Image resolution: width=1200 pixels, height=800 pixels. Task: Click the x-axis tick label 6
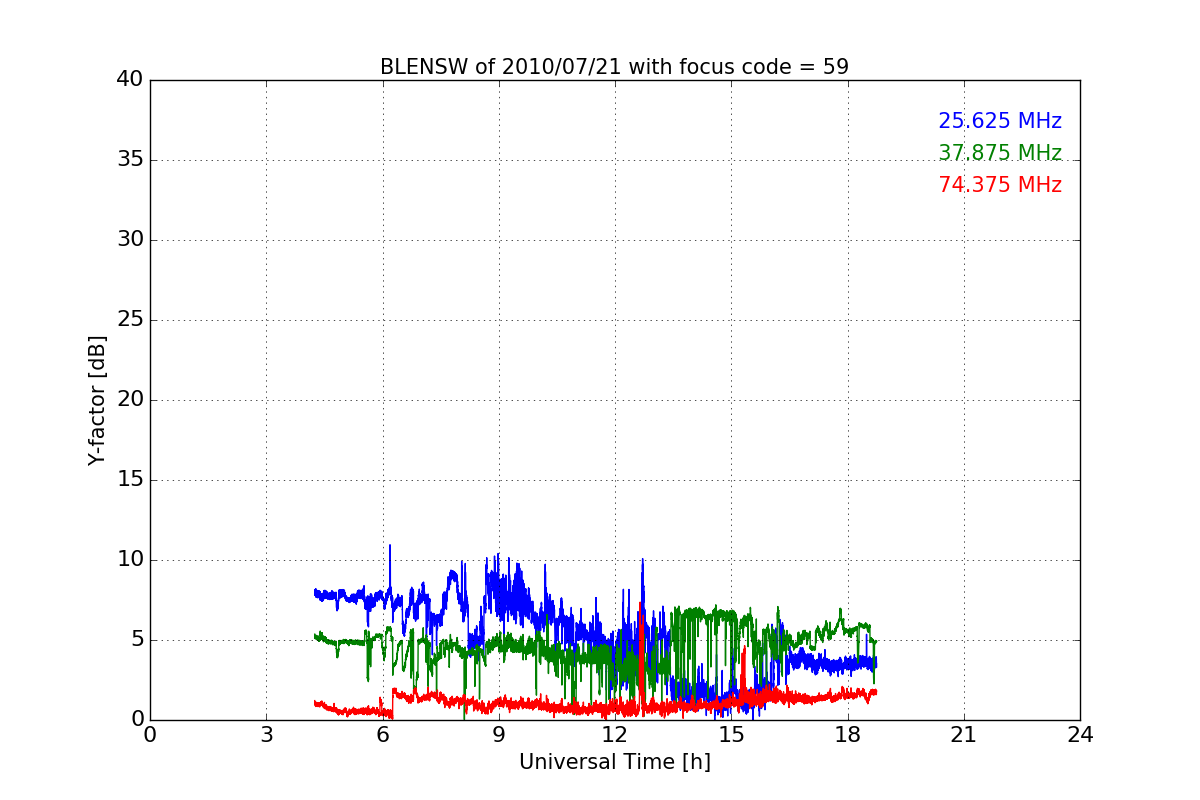(x=383, y=735)
